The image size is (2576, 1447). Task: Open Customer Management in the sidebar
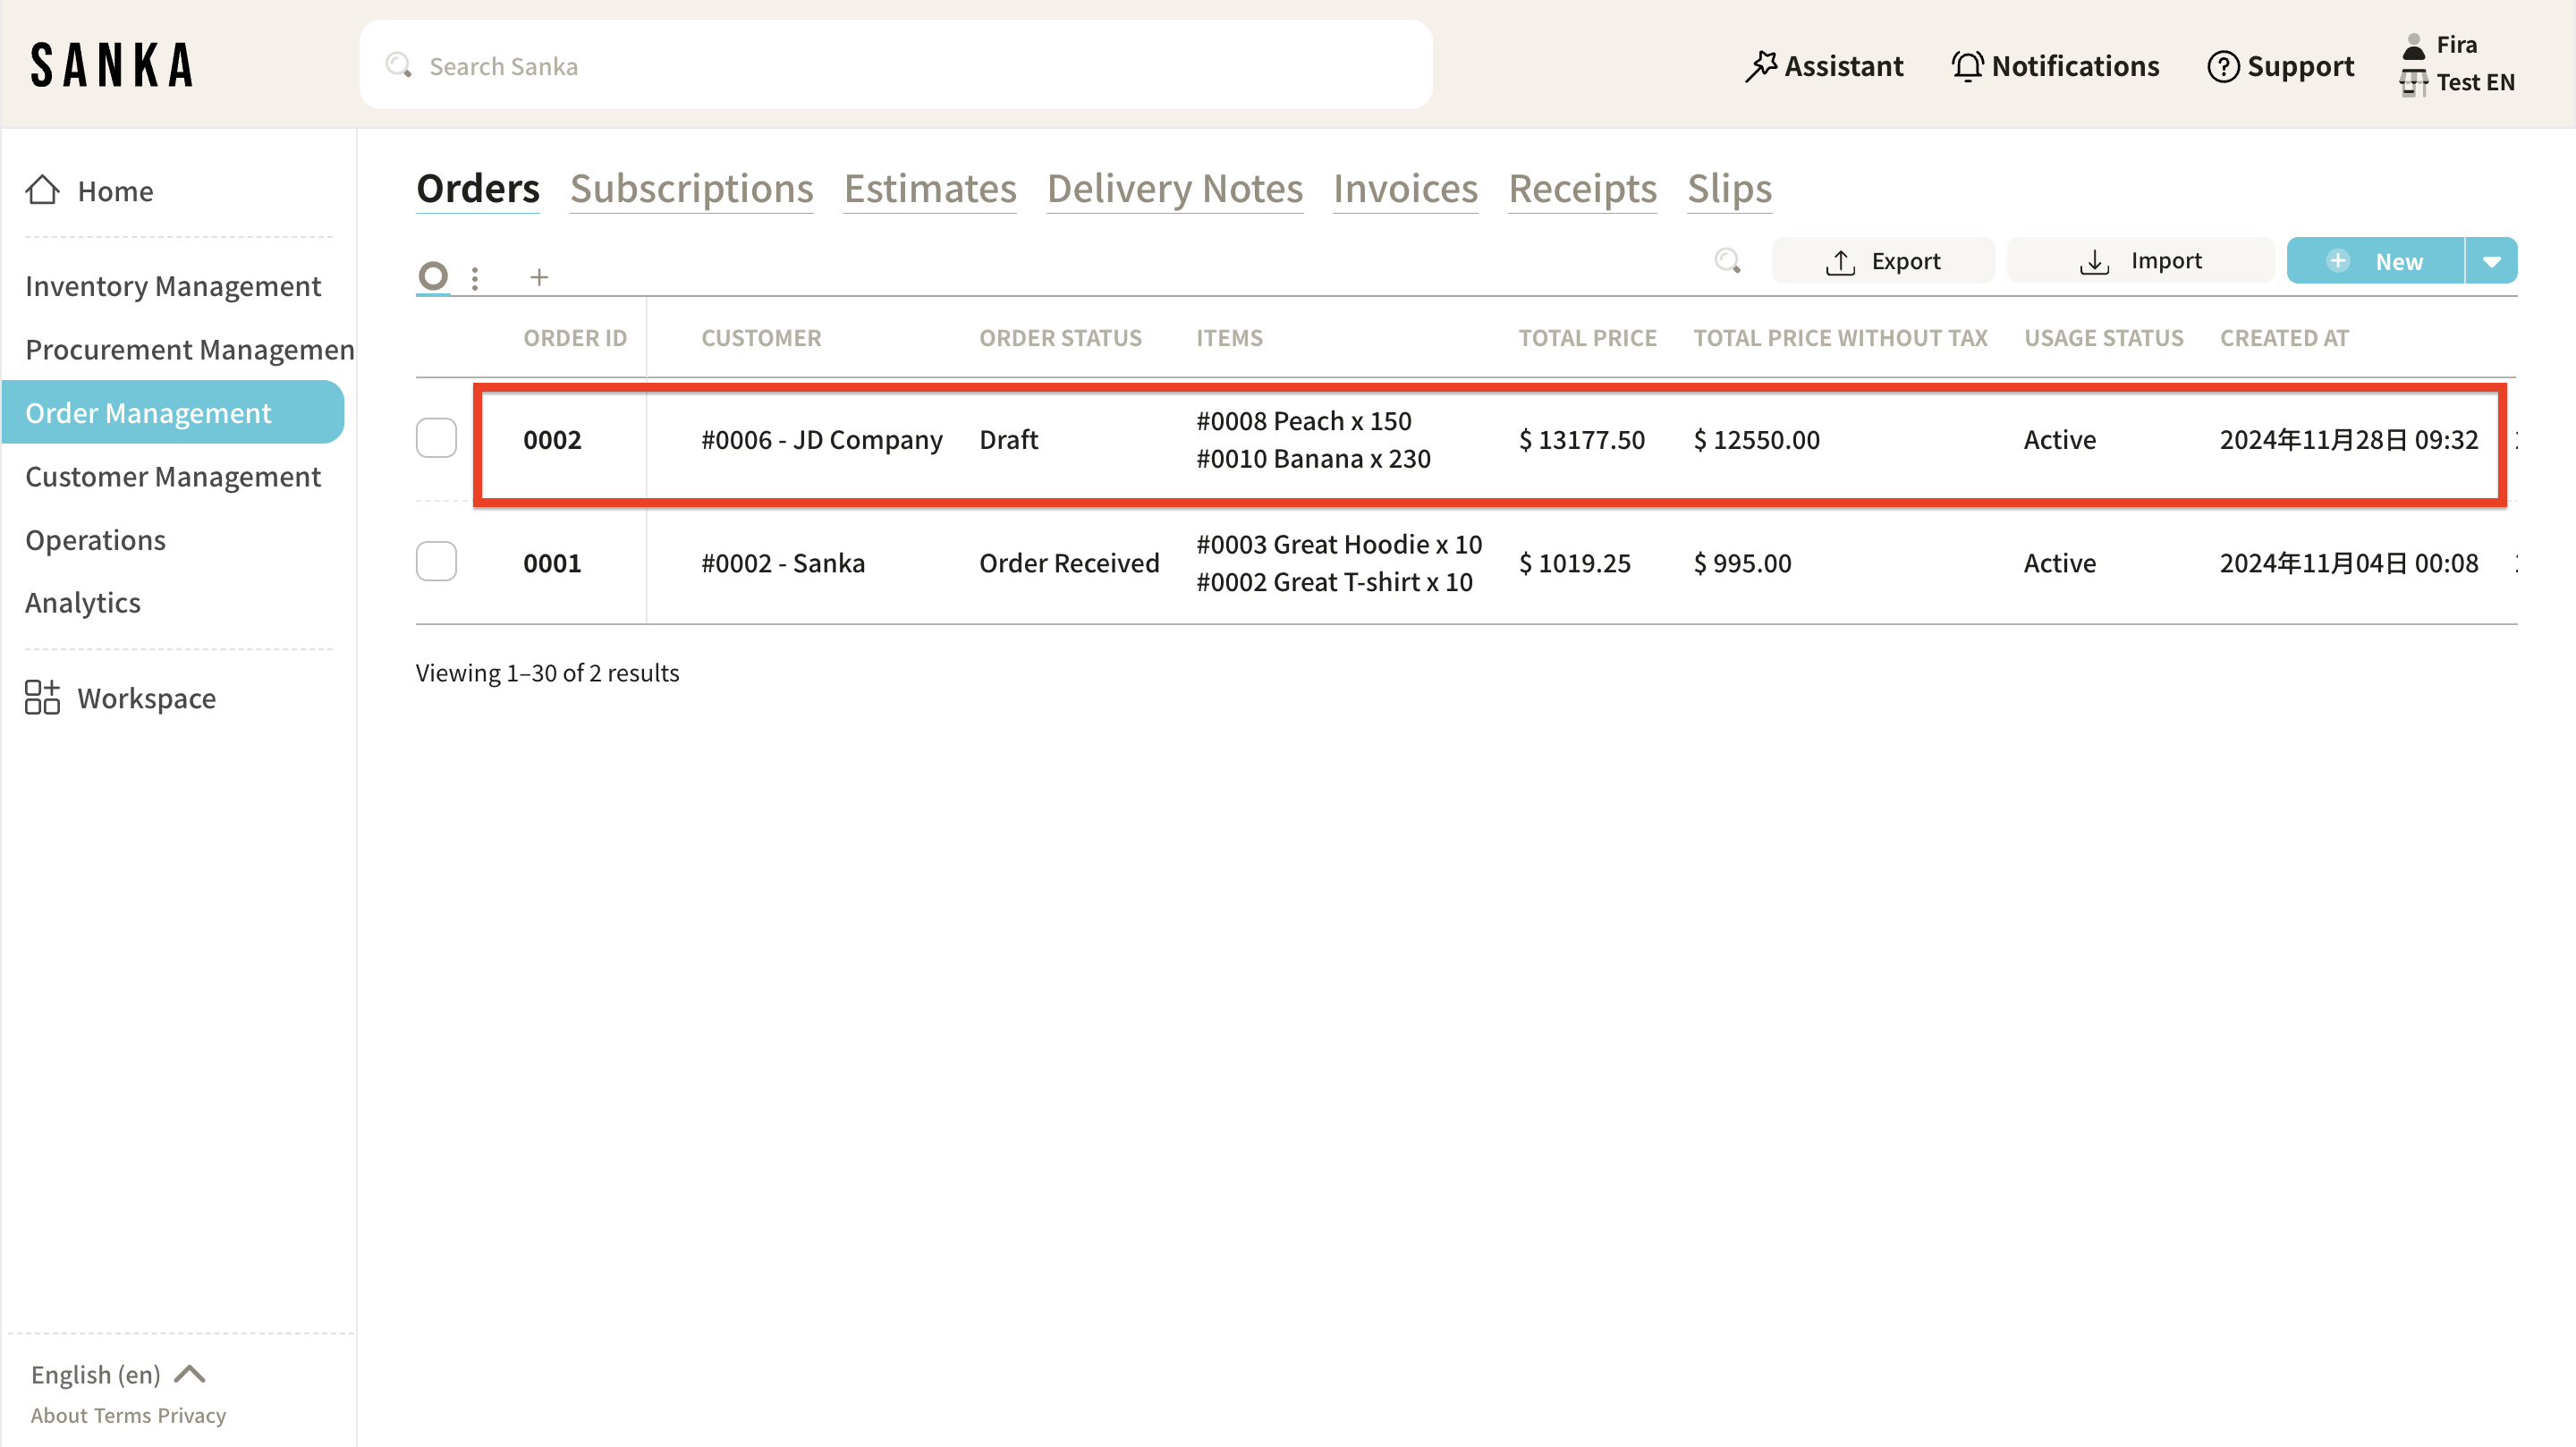click(173, 477)
